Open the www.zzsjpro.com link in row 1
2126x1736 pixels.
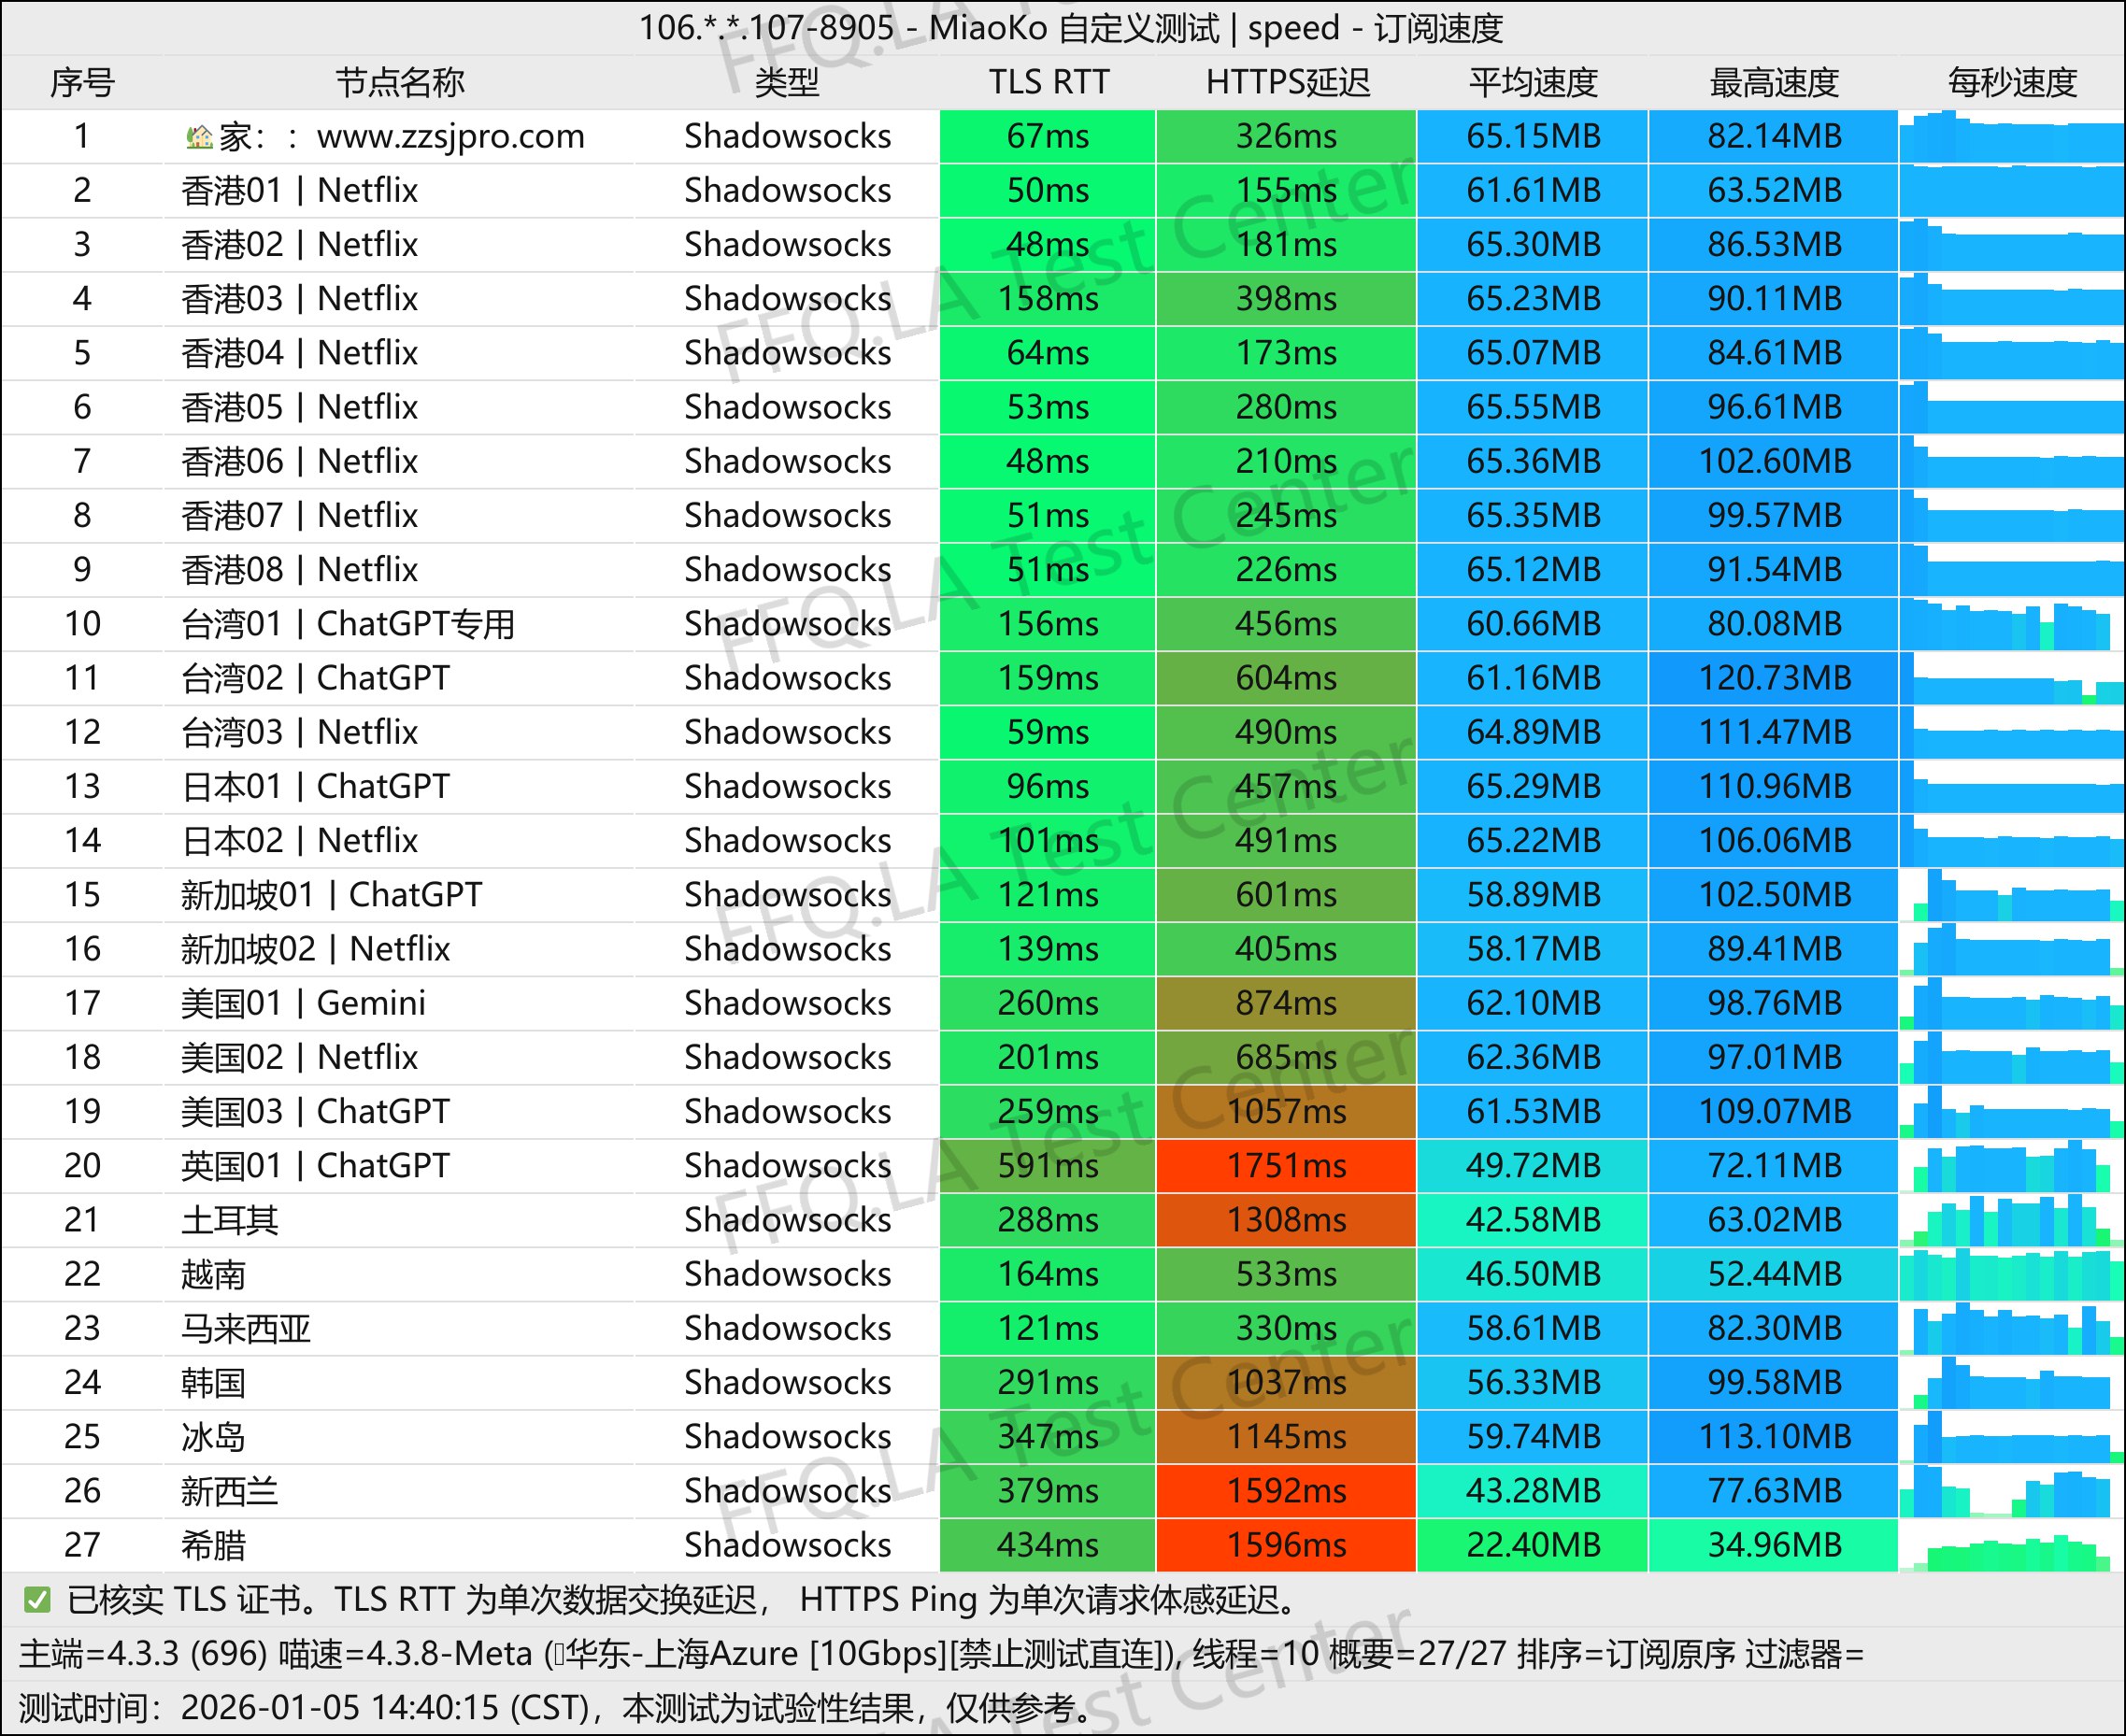pos(450,136)
